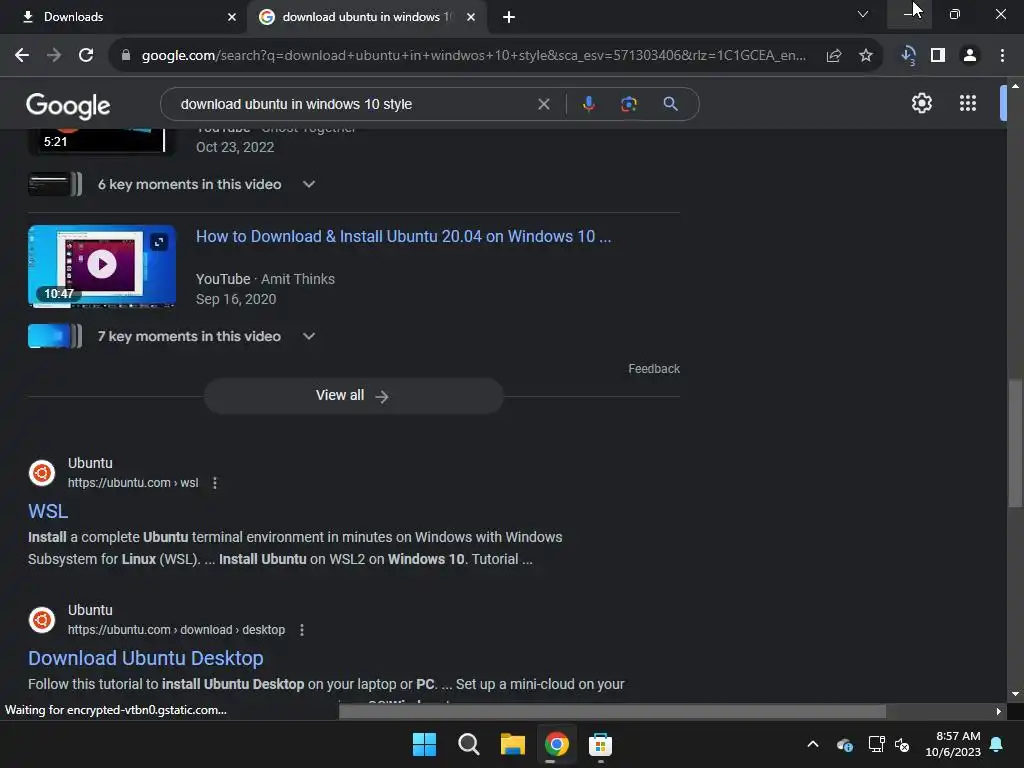The image size is (1024, 768).
Task: Expand 7 key moments in this video
Action: click(309, 336)
